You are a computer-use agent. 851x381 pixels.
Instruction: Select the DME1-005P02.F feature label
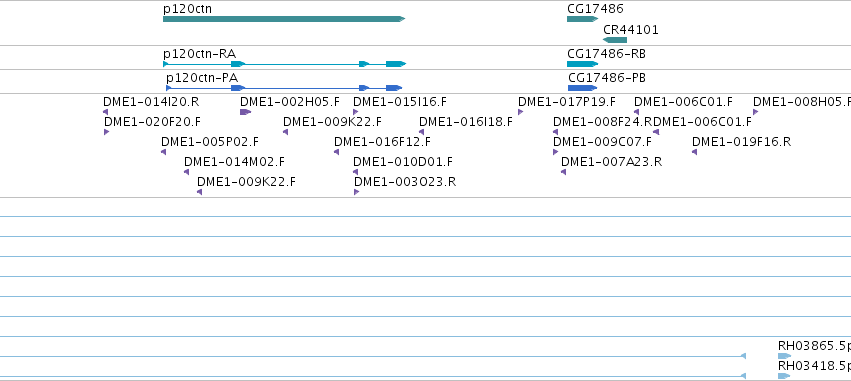tap(210, 142)
